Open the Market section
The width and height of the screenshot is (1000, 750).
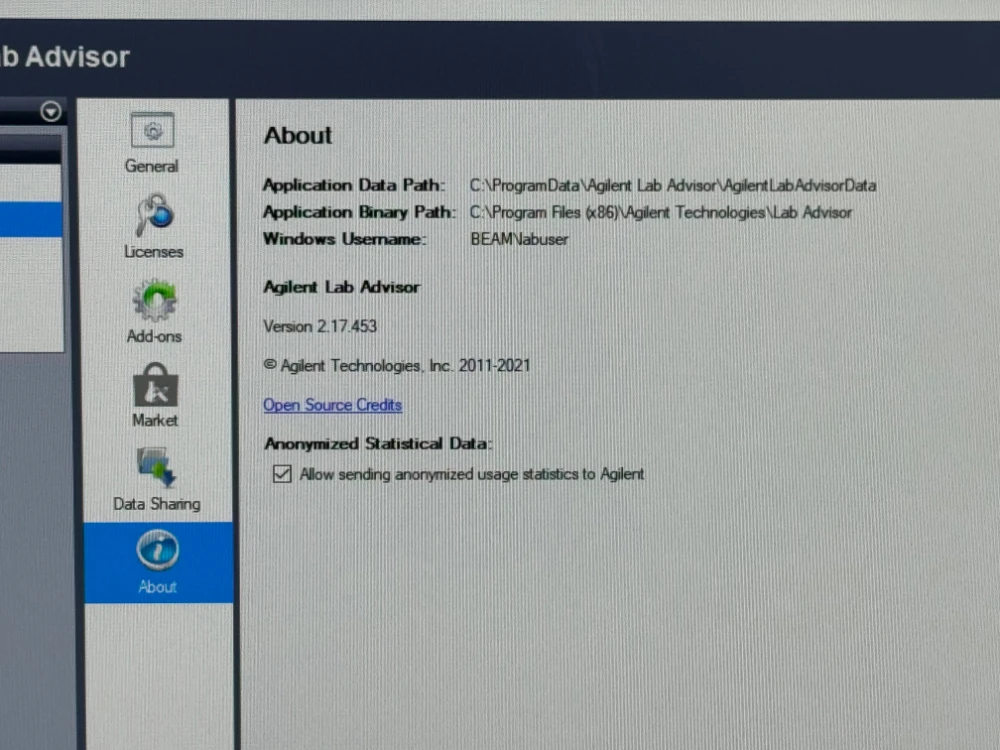click(x=155, y=395)
